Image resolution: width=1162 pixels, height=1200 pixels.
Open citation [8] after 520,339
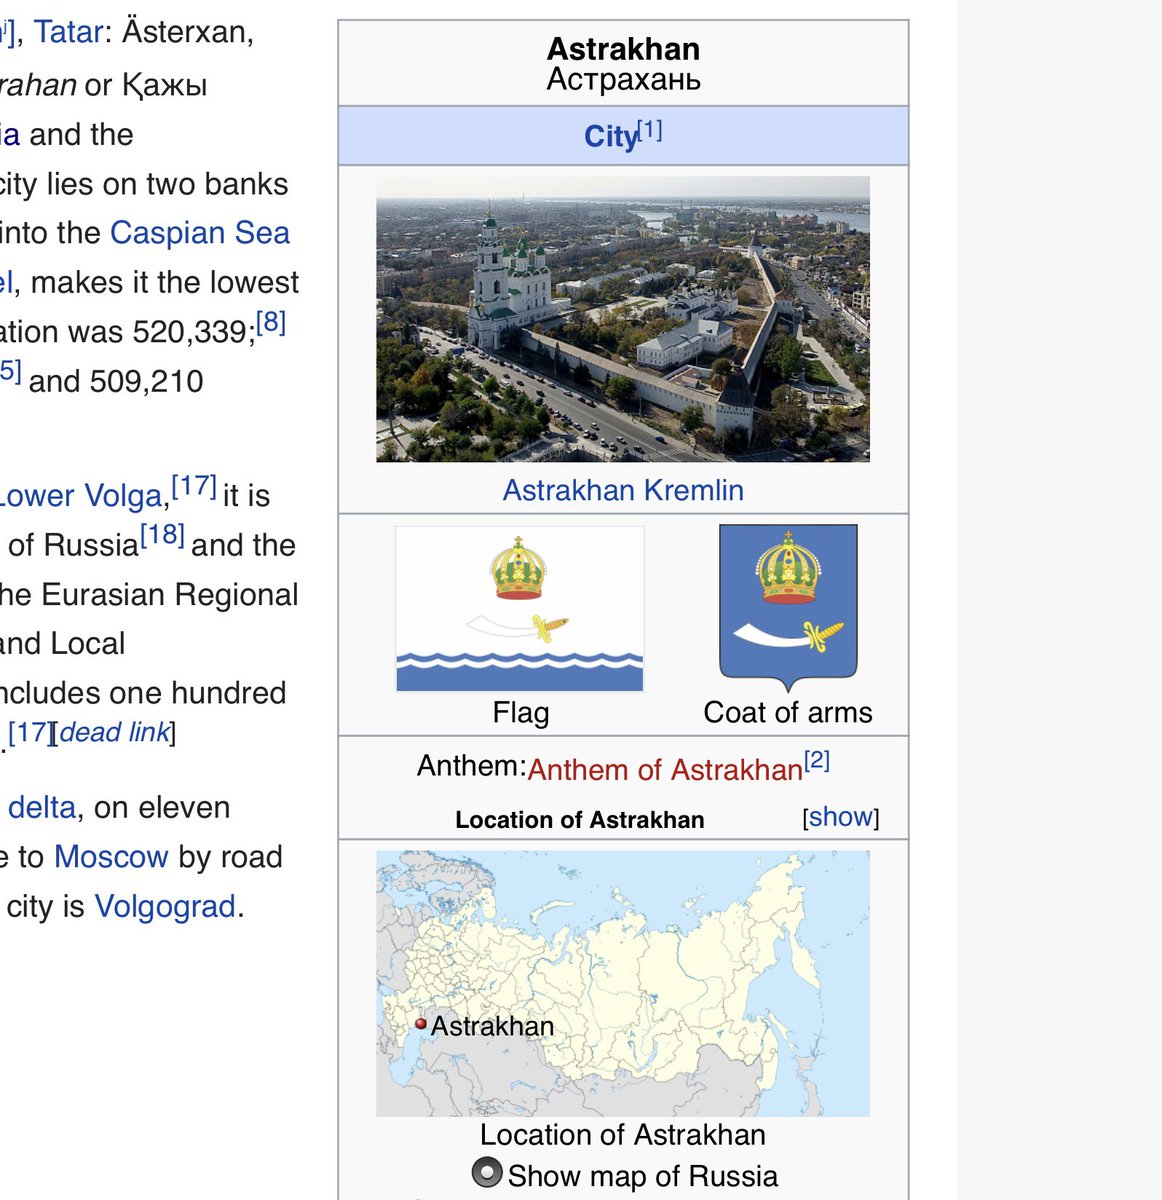271,322
